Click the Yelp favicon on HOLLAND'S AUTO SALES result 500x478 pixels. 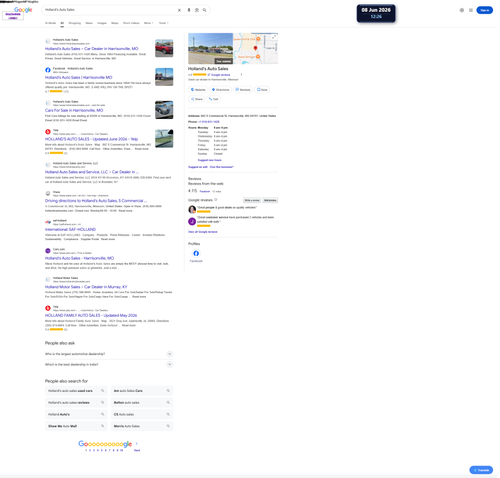(48, 132)
